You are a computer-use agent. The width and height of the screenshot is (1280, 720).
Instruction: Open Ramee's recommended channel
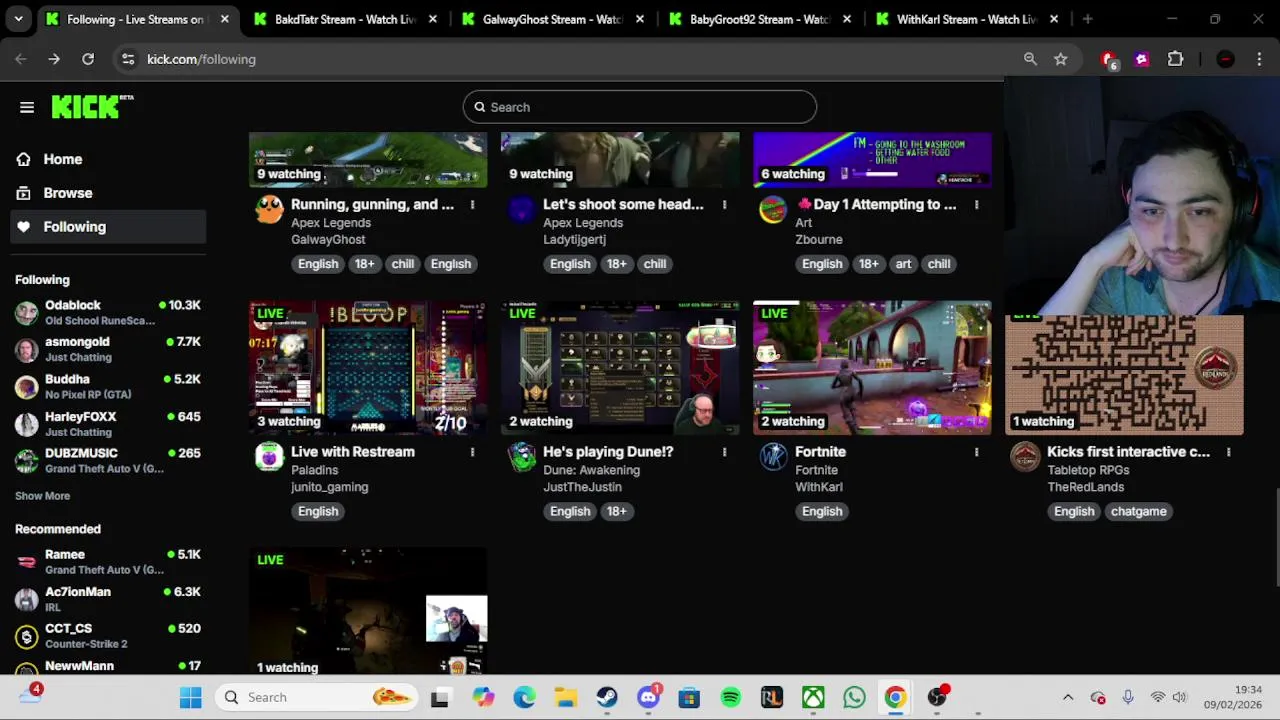[x=108, y=562]
